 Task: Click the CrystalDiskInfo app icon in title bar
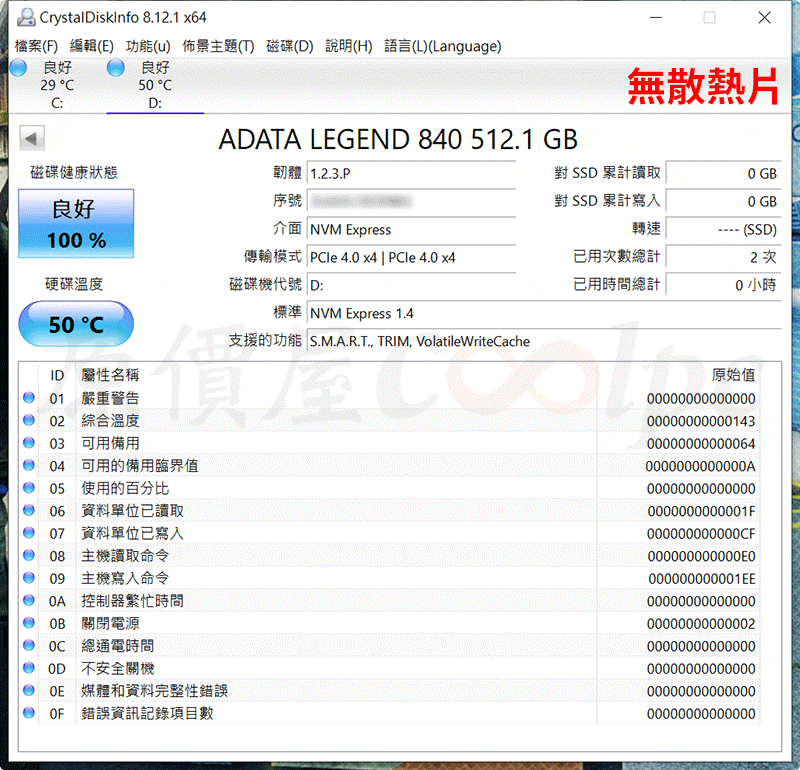(x=26, y=17)
